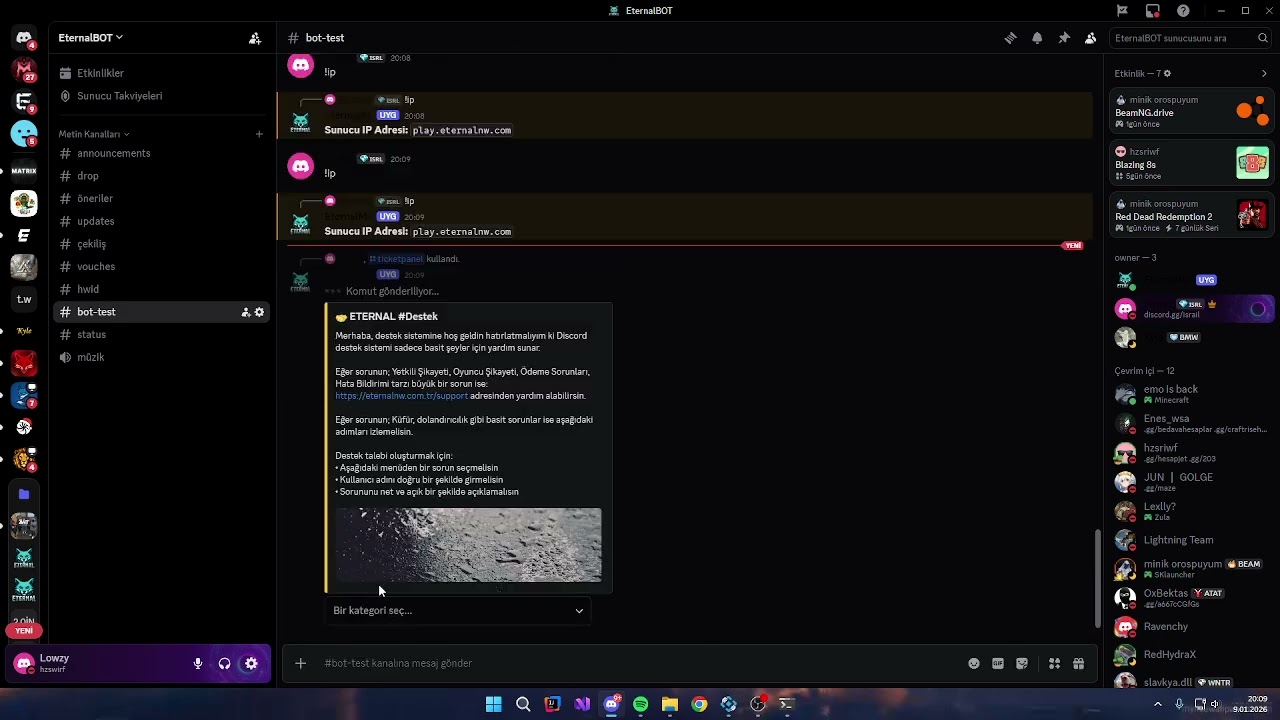Switch to the updates channel
The height and width of the screenshot is (720, 1280).
pyautogui.click(x=163, y=221)
